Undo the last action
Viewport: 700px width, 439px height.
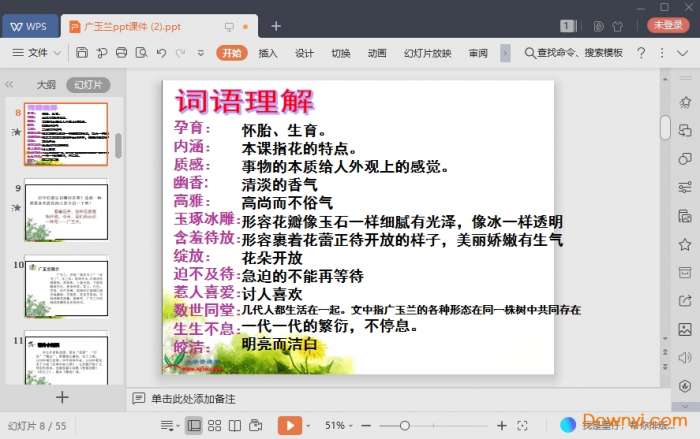click(x=161, y=53)
